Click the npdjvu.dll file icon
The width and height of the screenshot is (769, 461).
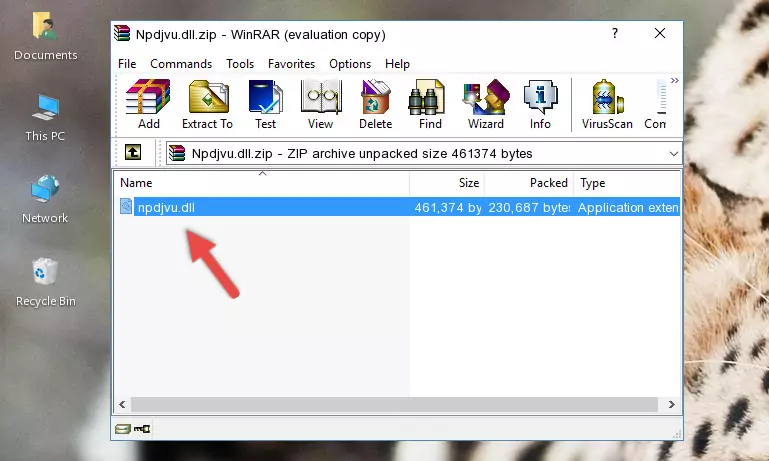click(x=126, y=206)
